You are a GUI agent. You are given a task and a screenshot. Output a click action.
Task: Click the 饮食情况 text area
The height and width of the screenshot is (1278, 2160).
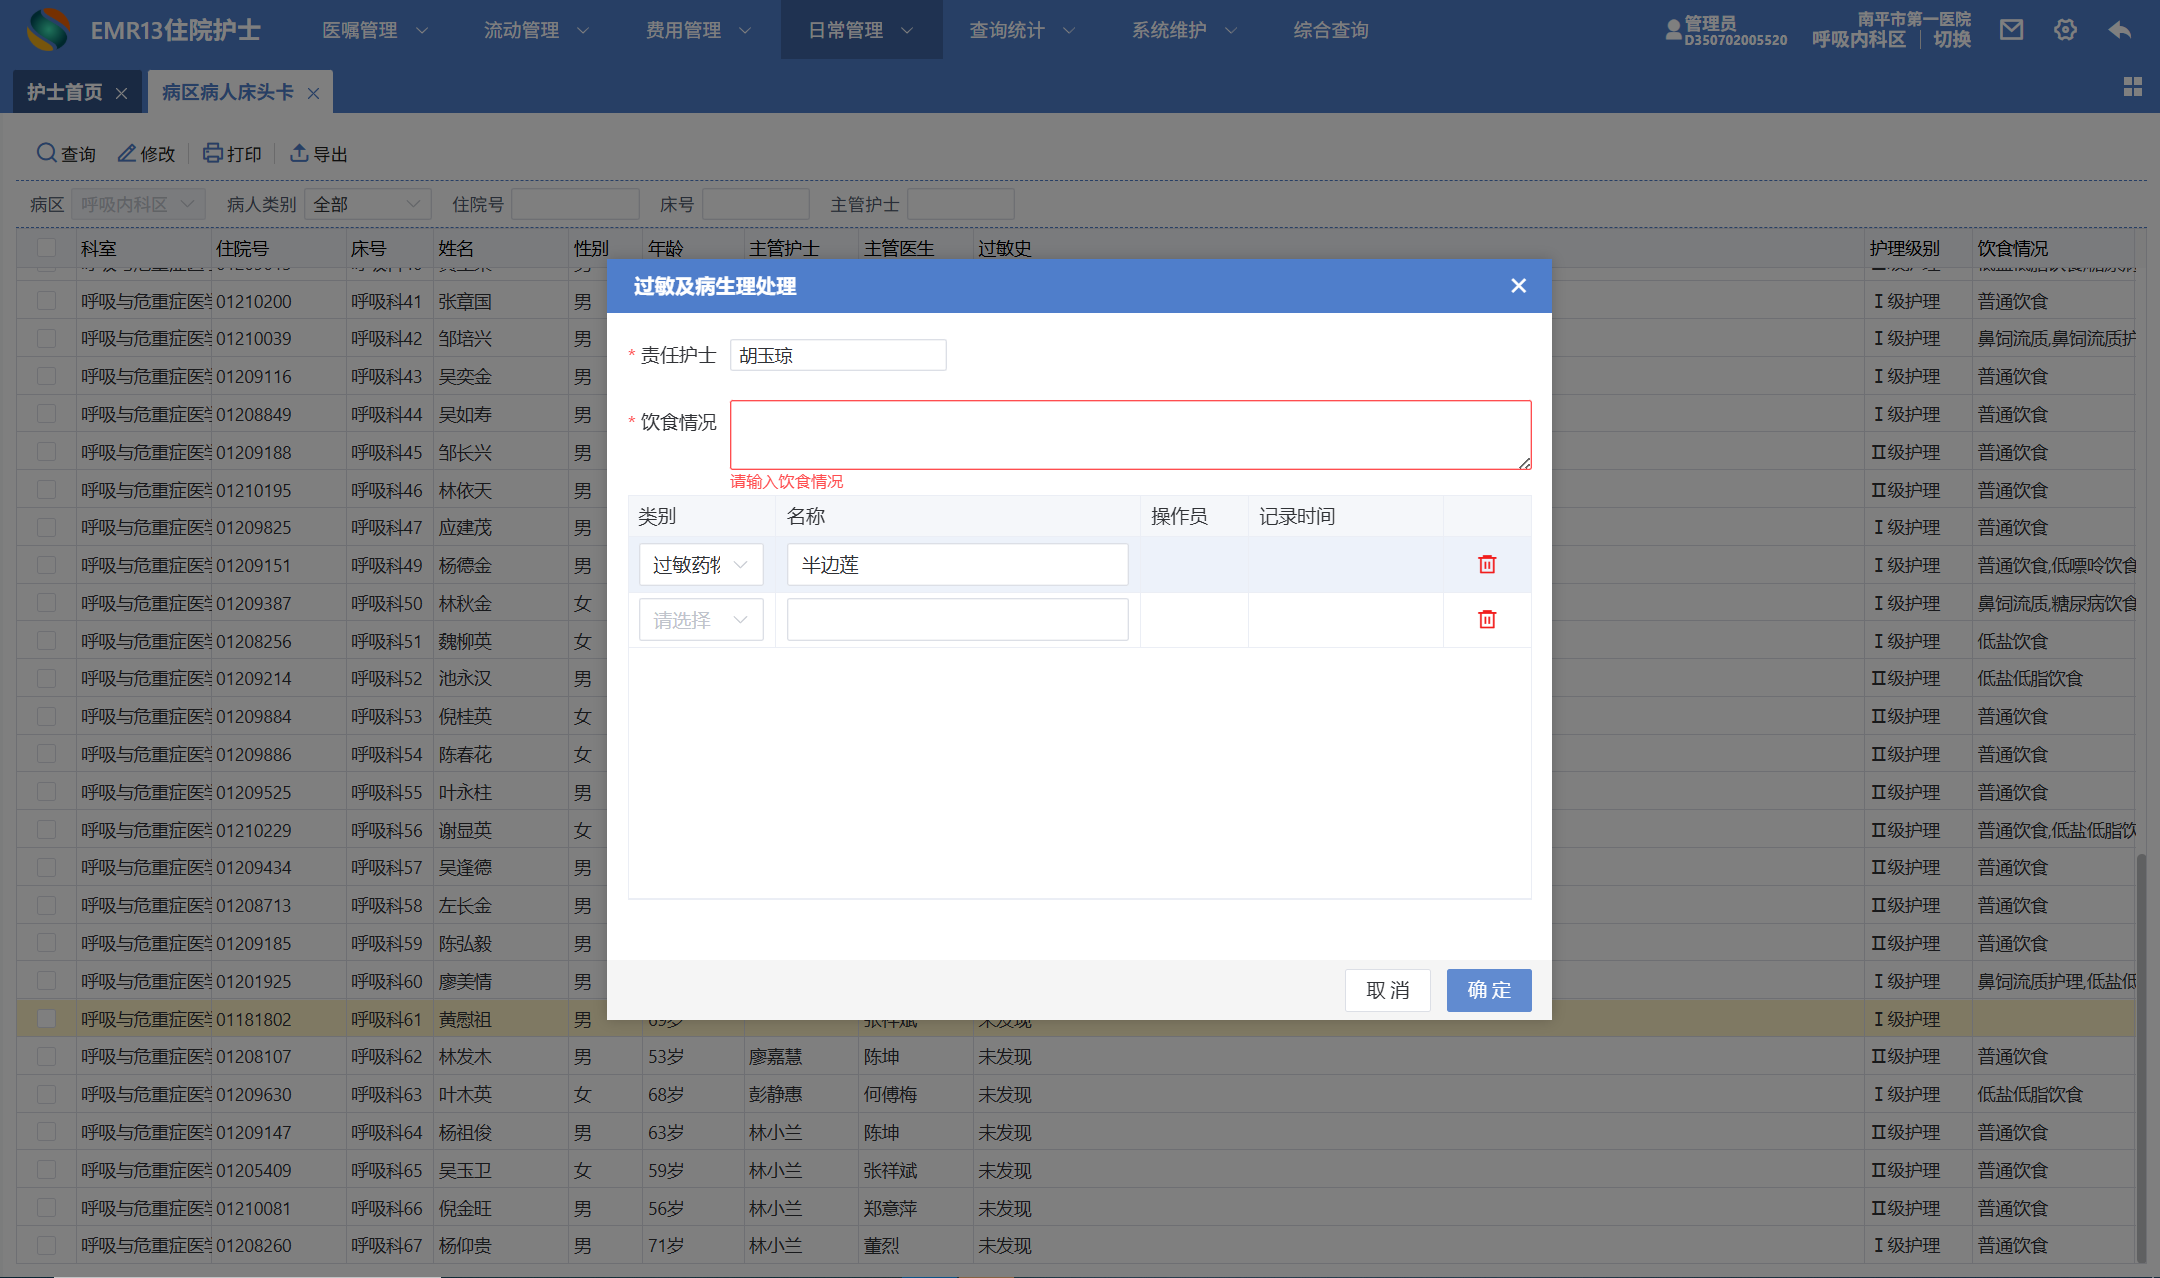[x=1130, y=435]
